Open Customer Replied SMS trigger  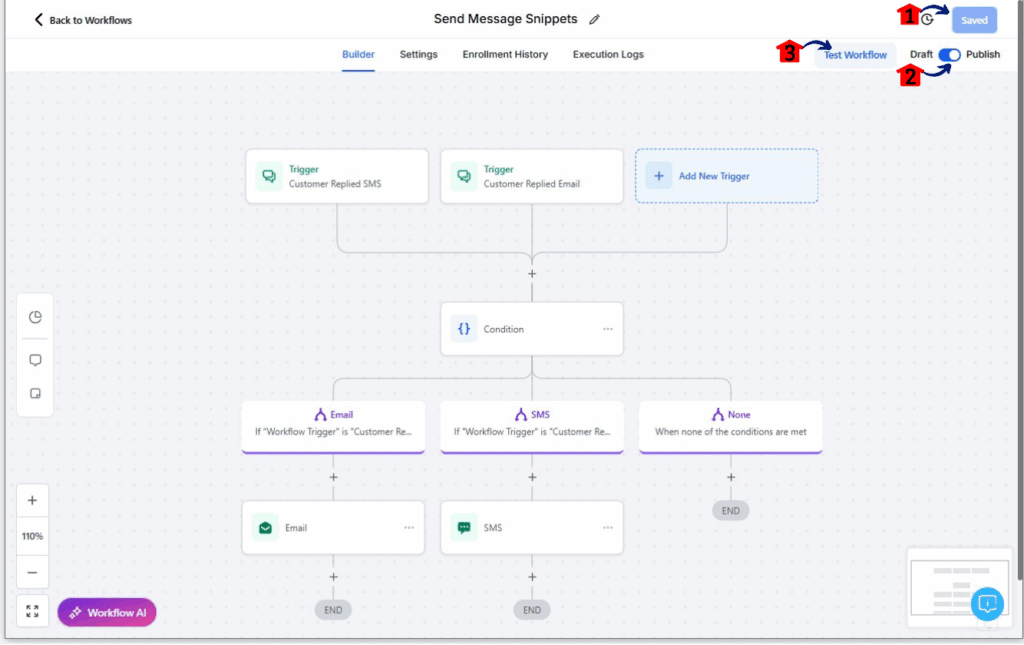337,176
